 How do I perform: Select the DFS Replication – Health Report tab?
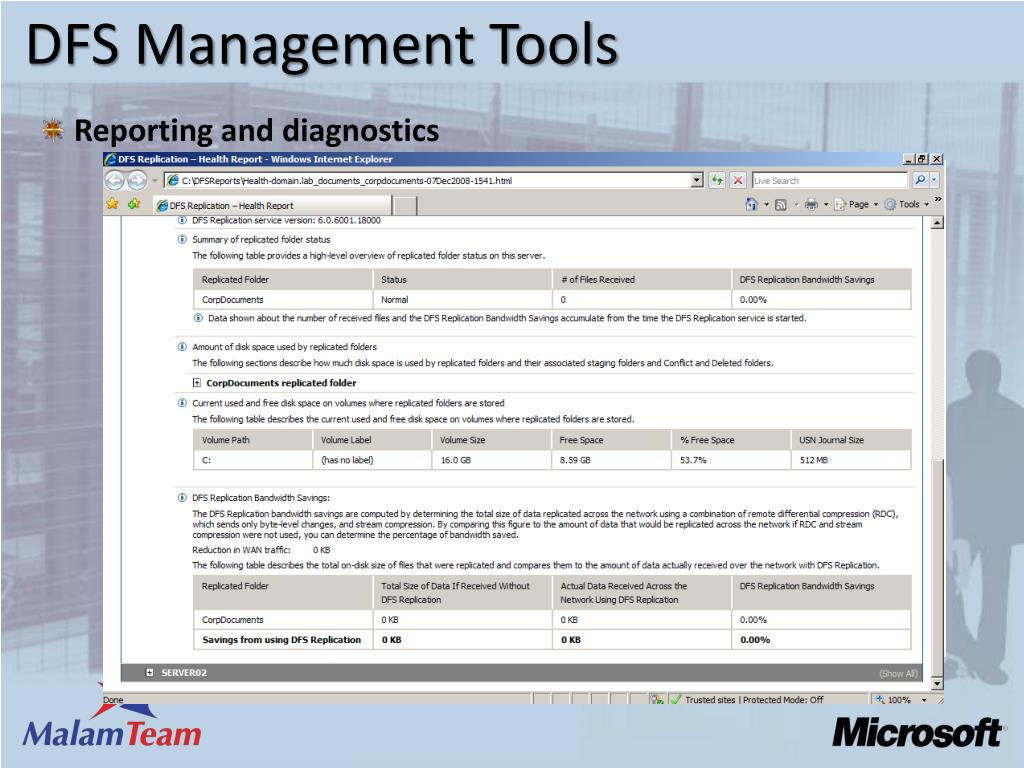[272, 205]
